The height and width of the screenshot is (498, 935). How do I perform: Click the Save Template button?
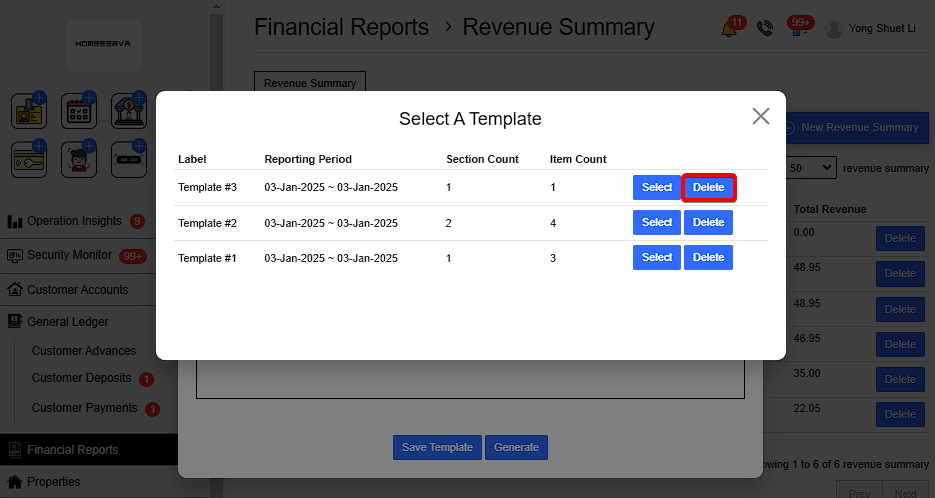437,447
